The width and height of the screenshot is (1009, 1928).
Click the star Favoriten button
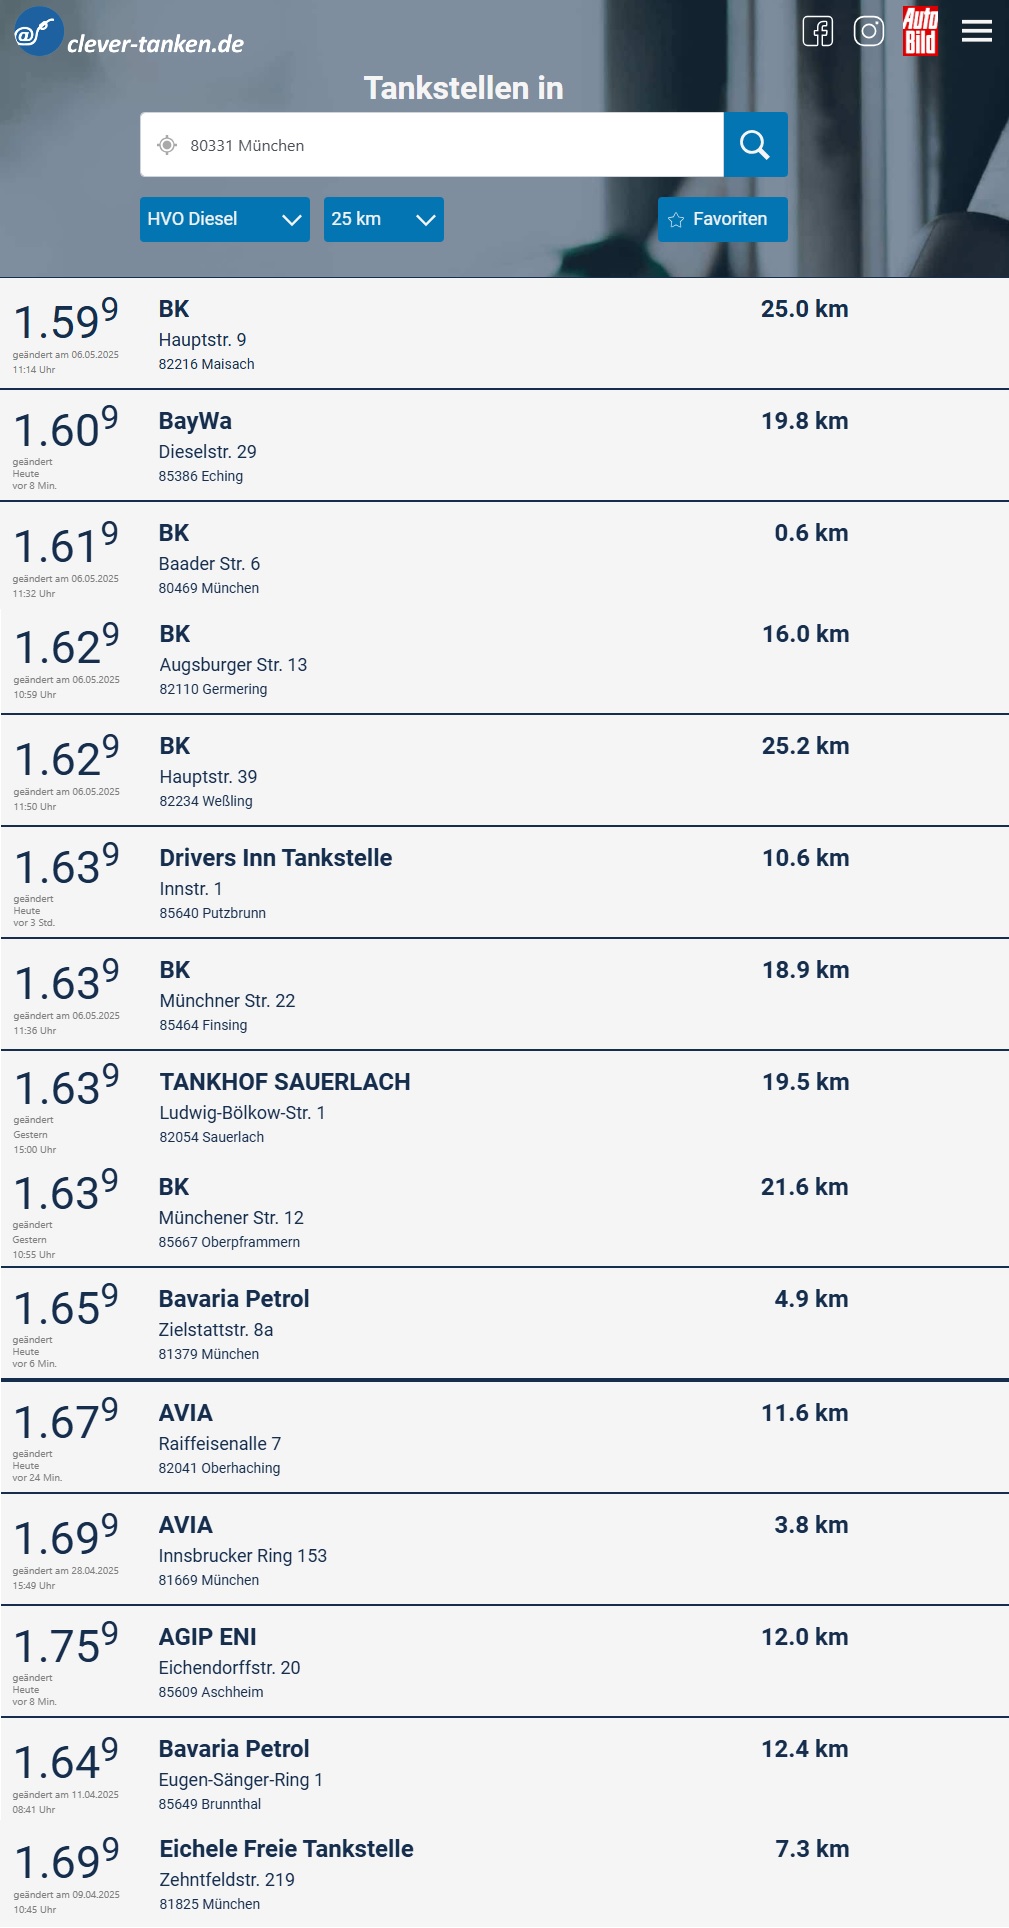coord(722,219)
